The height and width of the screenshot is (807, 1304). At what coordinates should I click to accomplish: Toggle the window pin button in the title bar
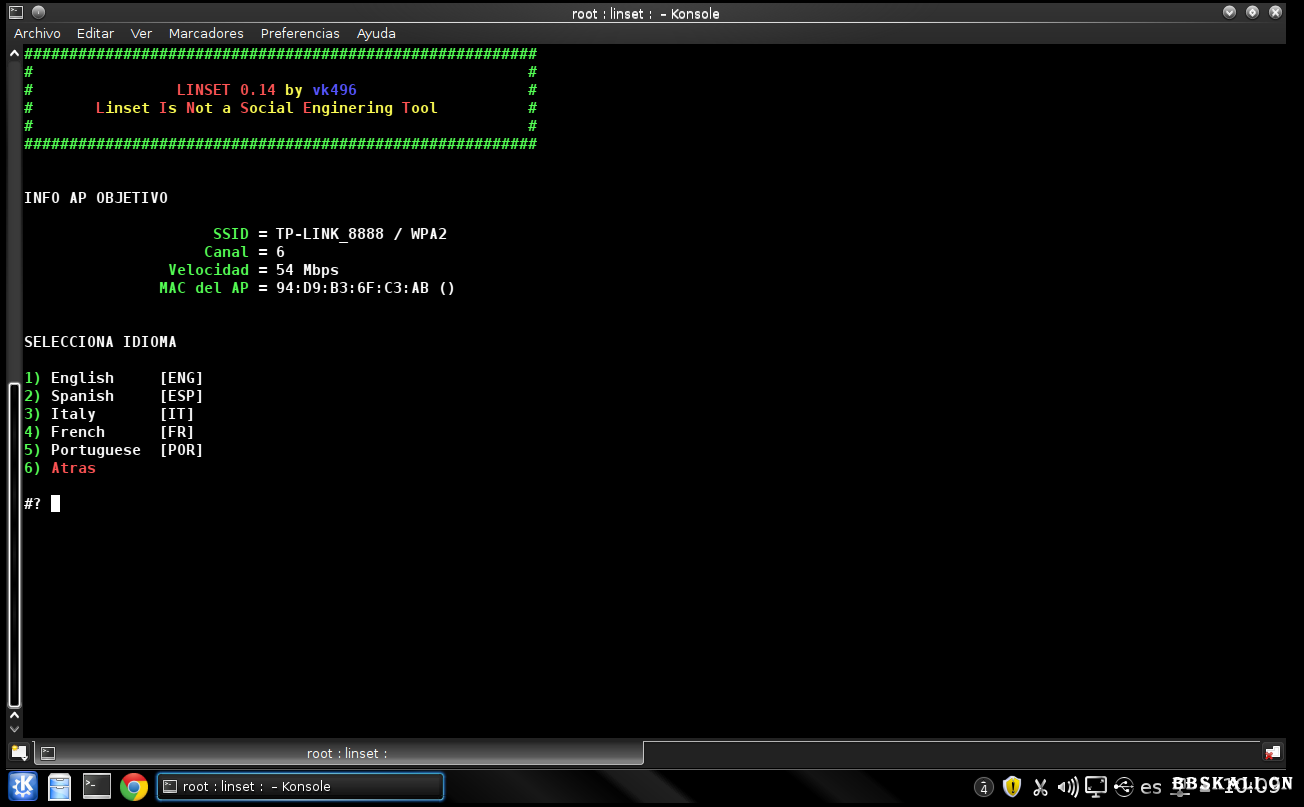click(x=37, y=13)
